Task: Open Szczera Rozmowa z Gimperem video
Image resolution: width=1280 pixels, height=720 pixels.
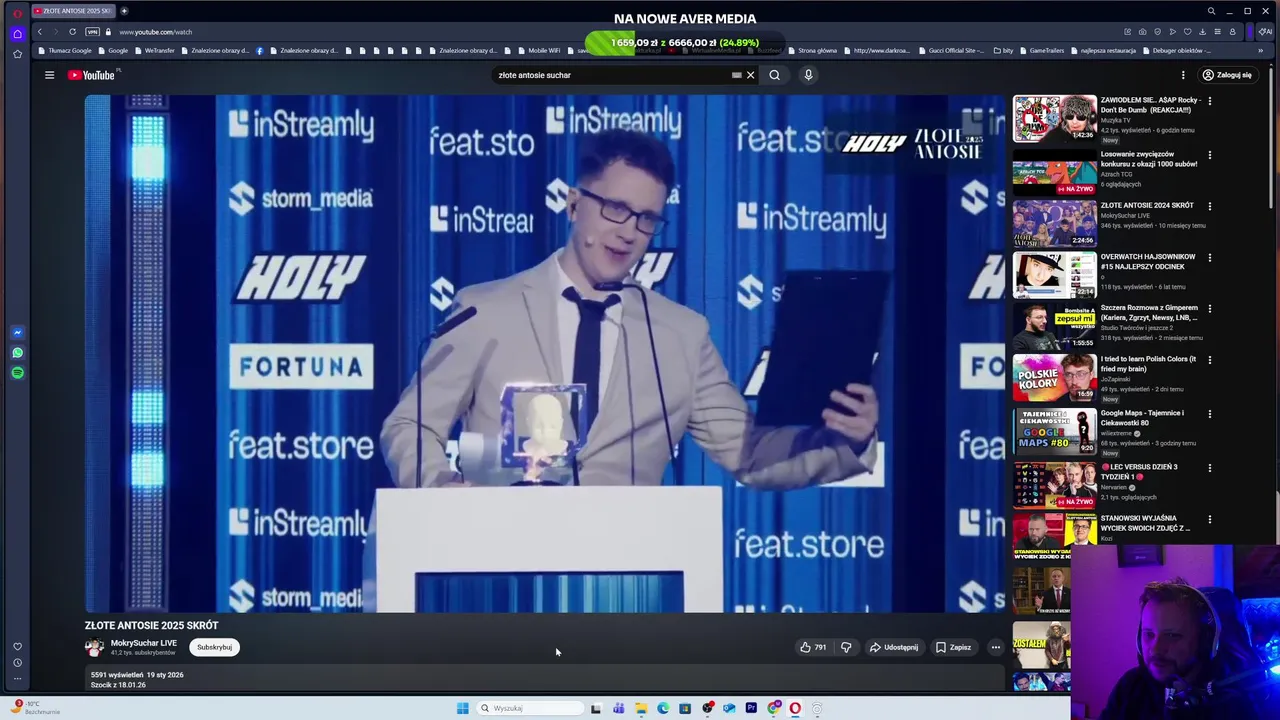Action: pyautogui.click(x=1054, y=326)
